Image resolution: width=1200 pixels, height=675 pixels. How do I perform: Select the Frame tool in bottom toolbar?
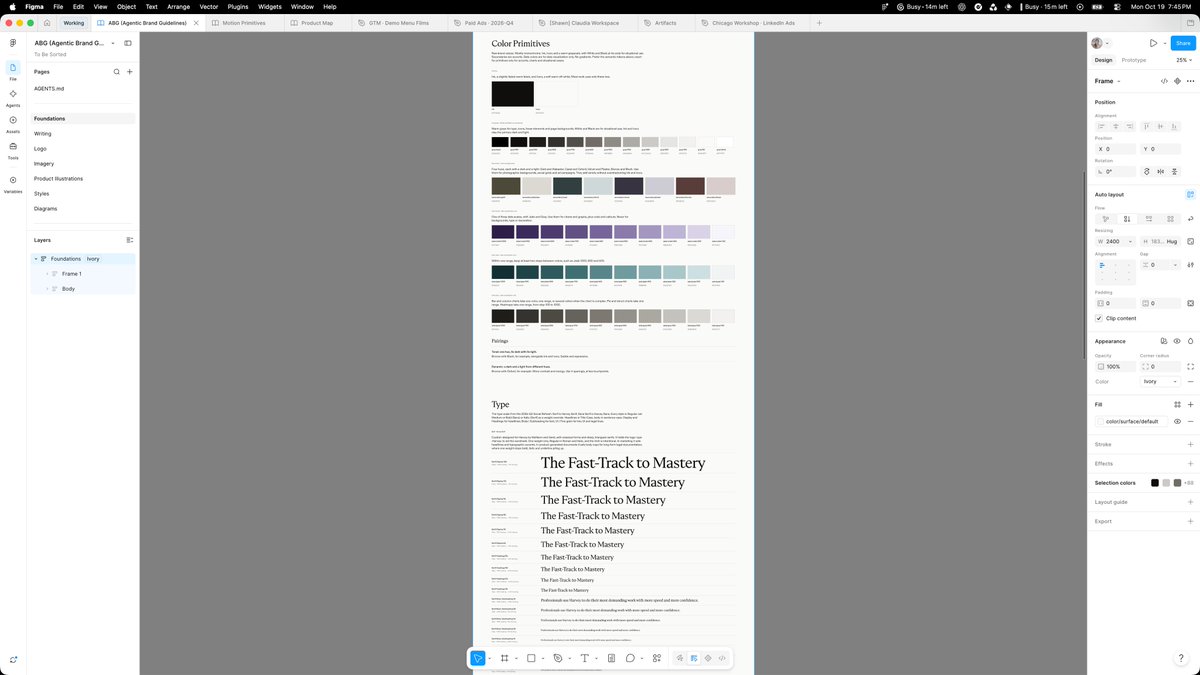[x=504, y=658]
